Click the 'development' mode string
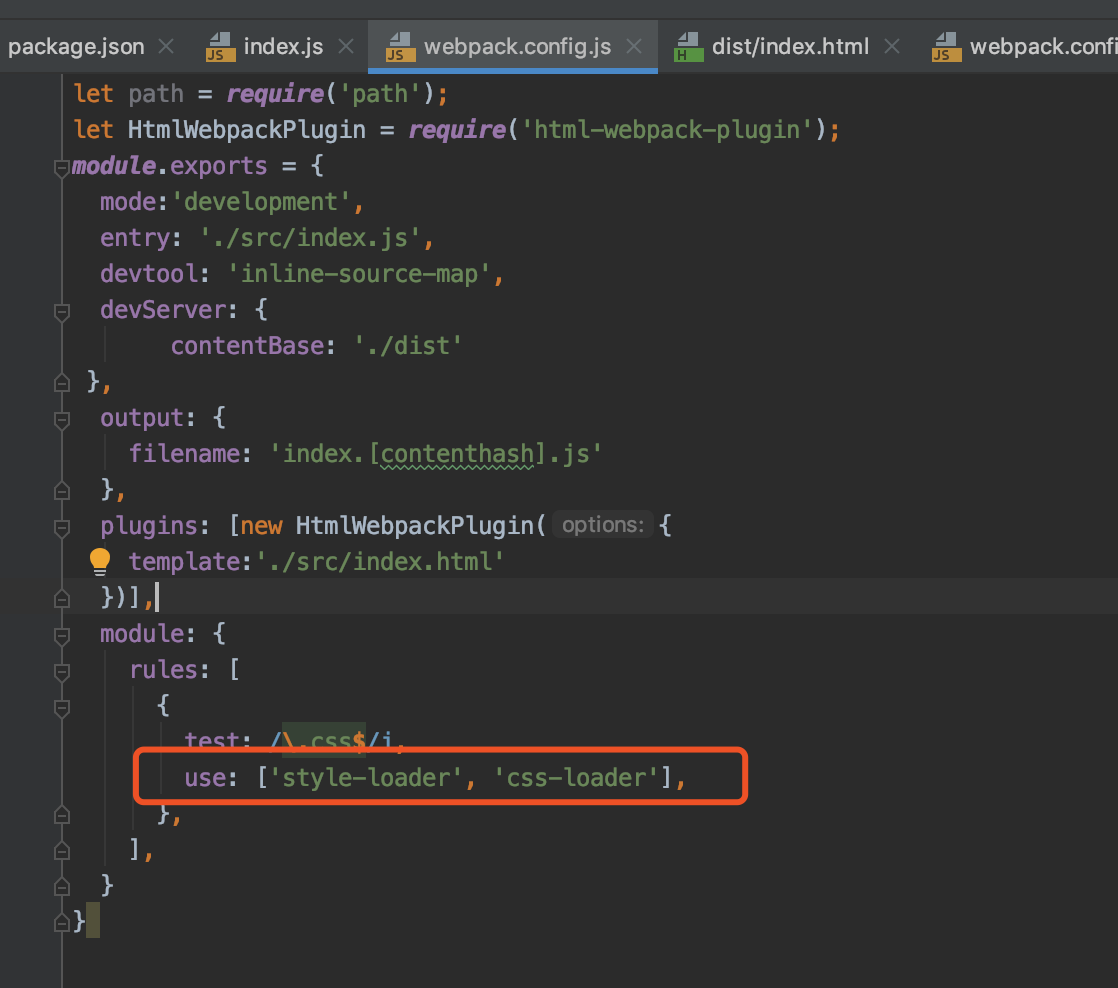 260,202
